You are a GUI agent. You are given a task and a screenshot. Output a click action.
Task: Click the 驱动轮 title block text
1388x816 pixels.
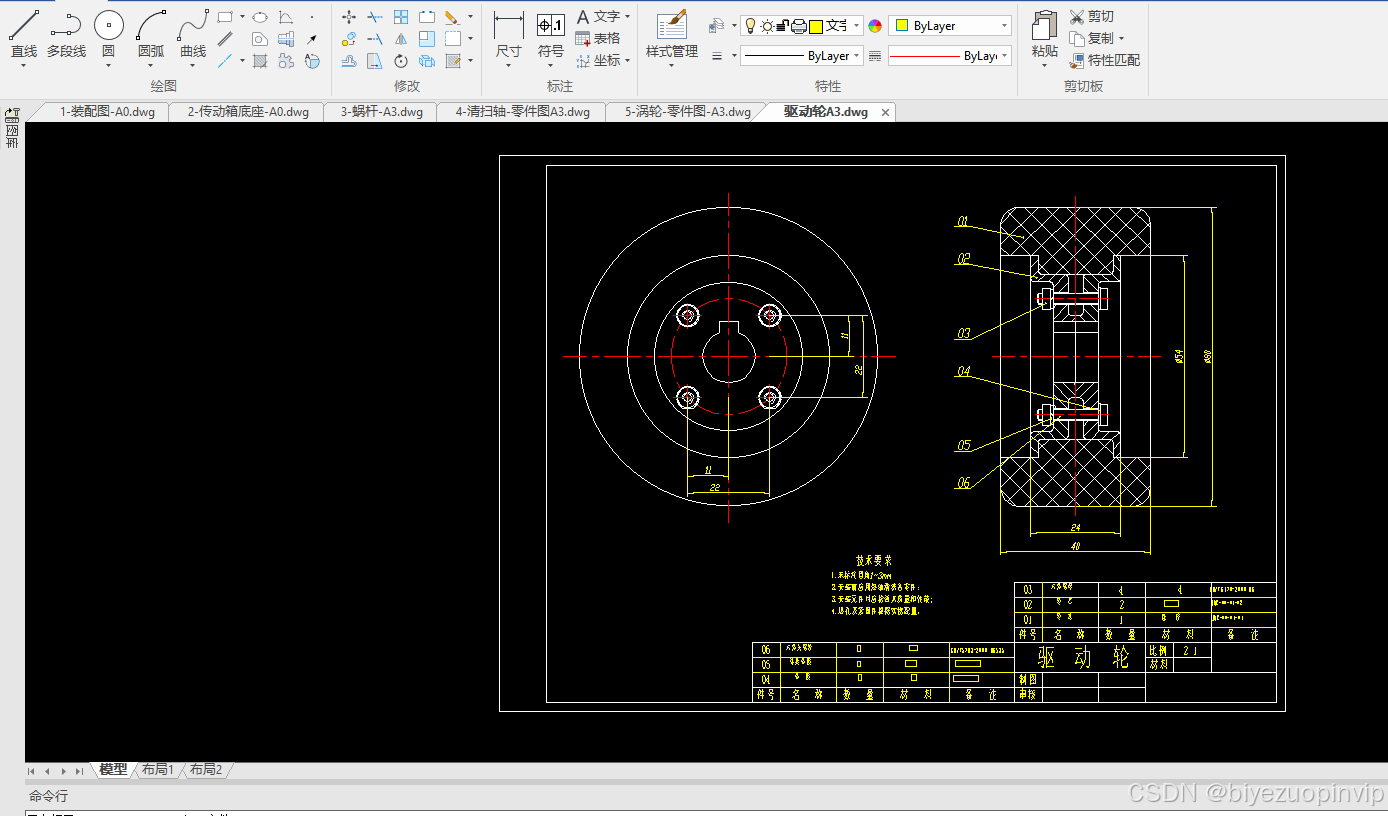[1083, 657]
